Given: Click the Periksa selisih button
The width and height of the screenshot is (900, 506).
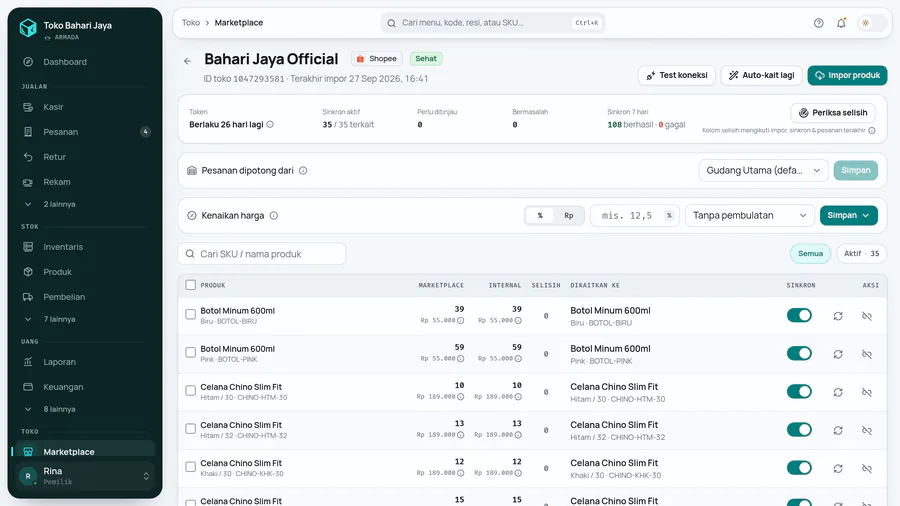Looking at the screenshot, I should (833, 112).
